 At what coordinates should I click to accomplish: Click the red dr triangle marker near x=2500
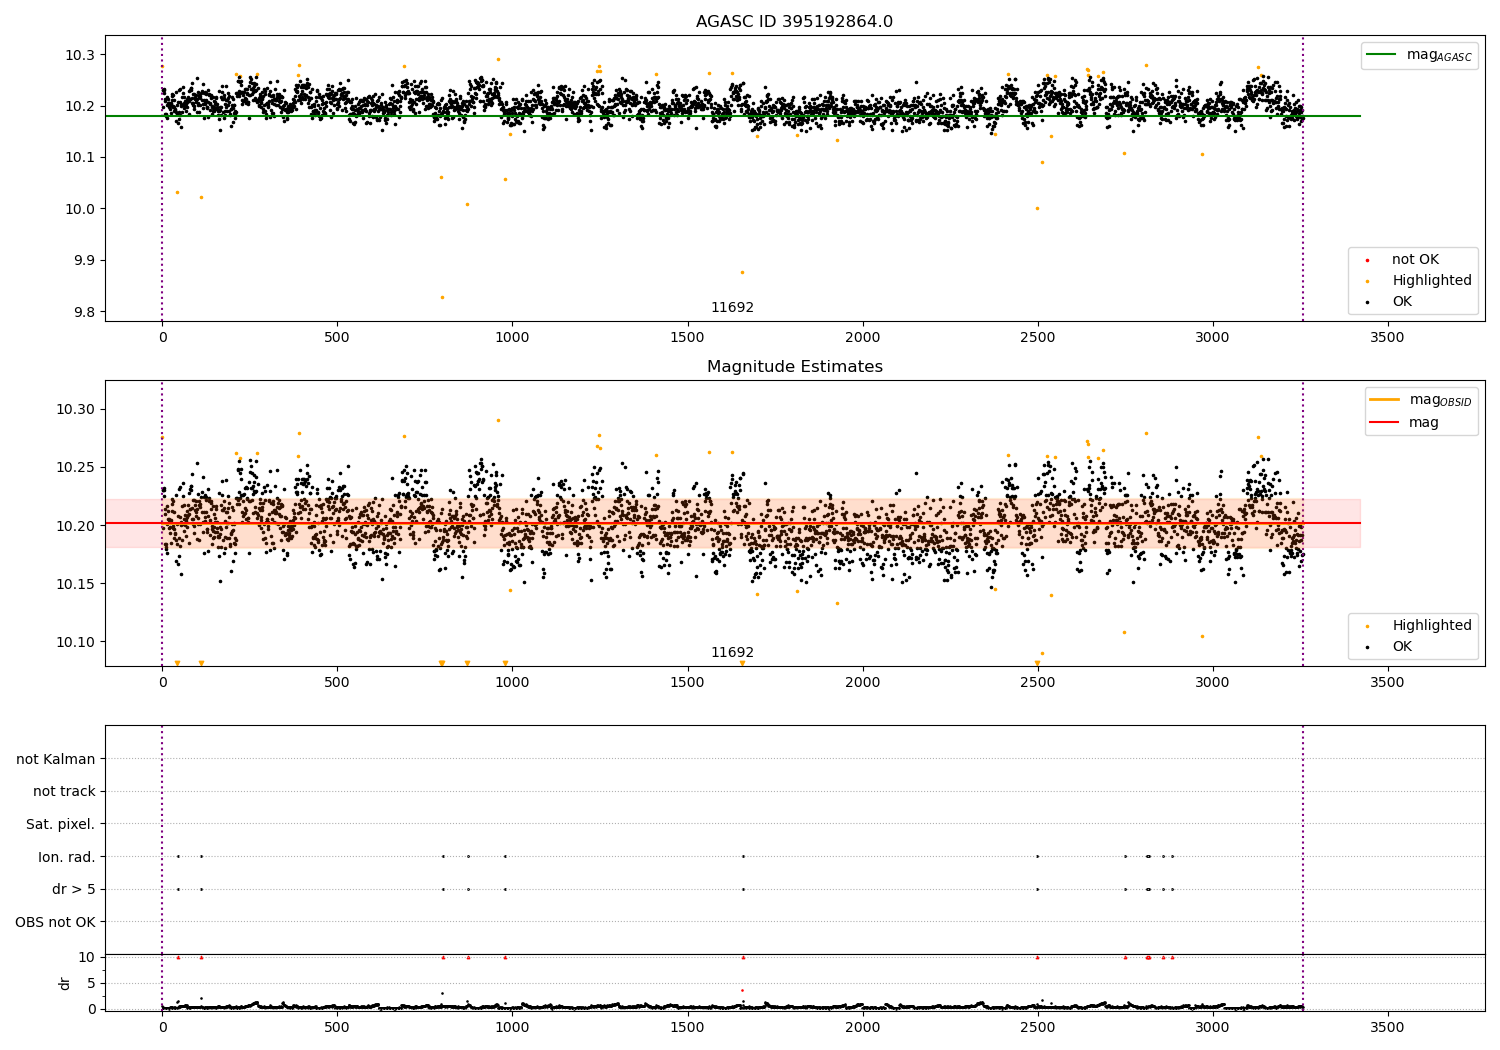pos(1037,957)
